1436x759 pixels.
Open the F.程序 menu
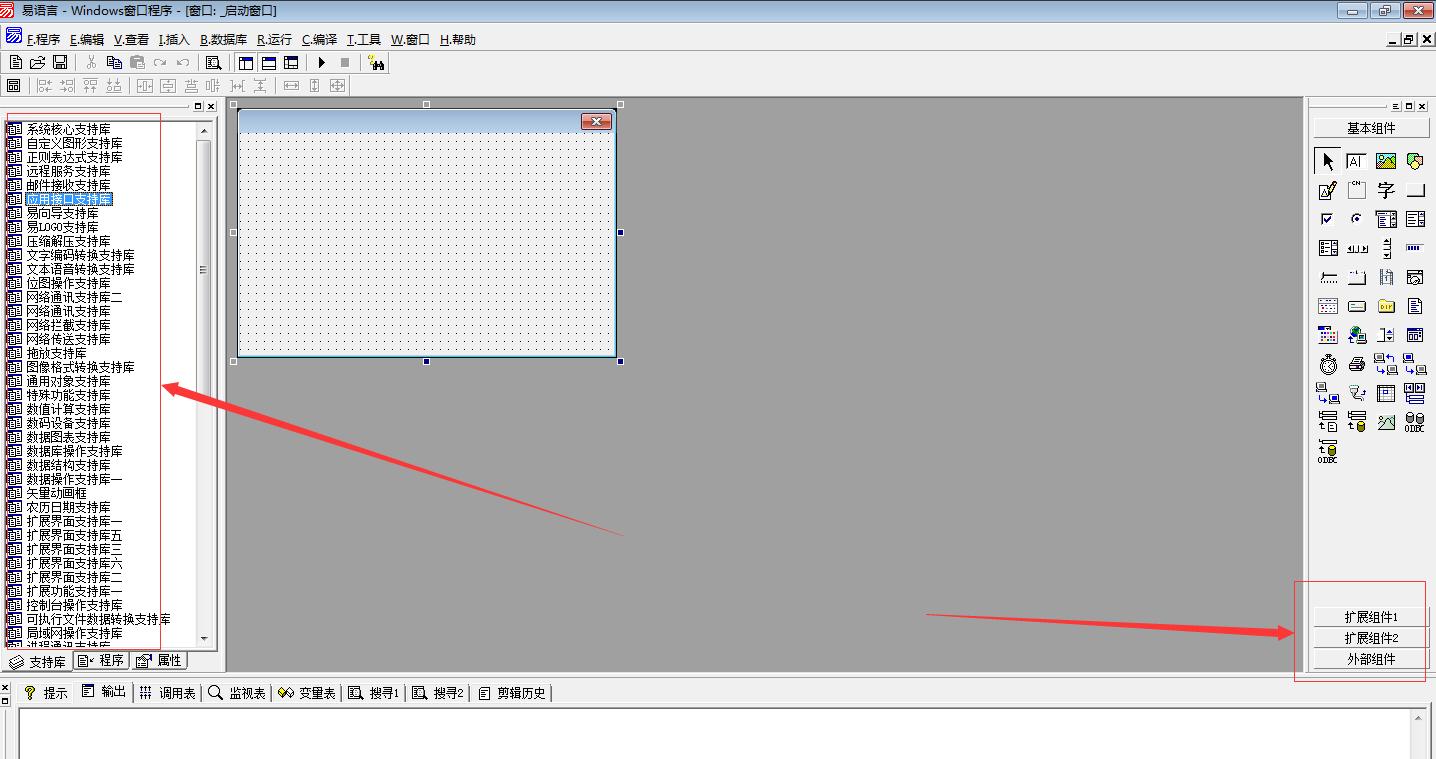[x=43, y=40]
